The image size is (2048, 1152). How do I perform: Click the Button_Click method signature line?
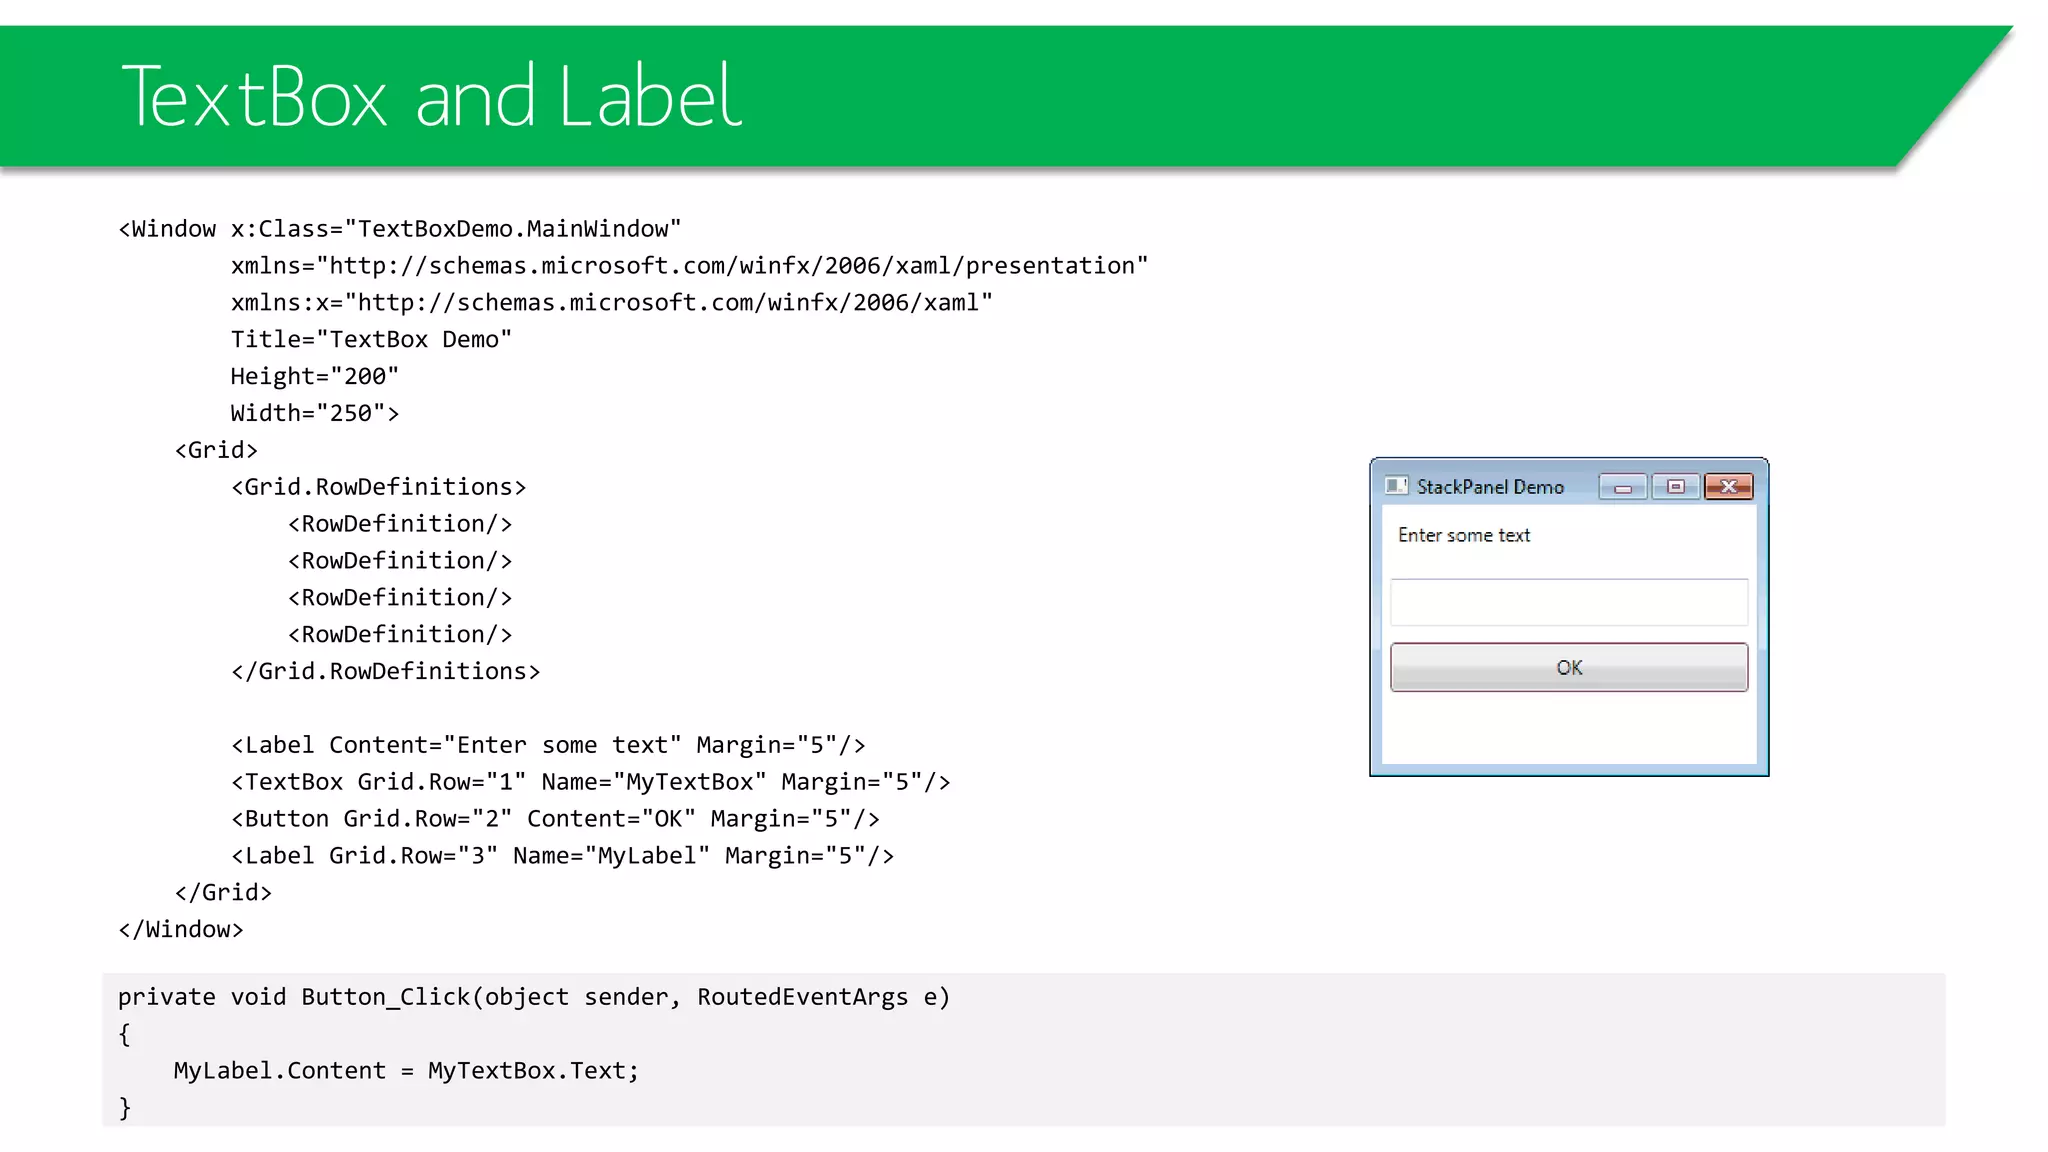coord(534,997)
